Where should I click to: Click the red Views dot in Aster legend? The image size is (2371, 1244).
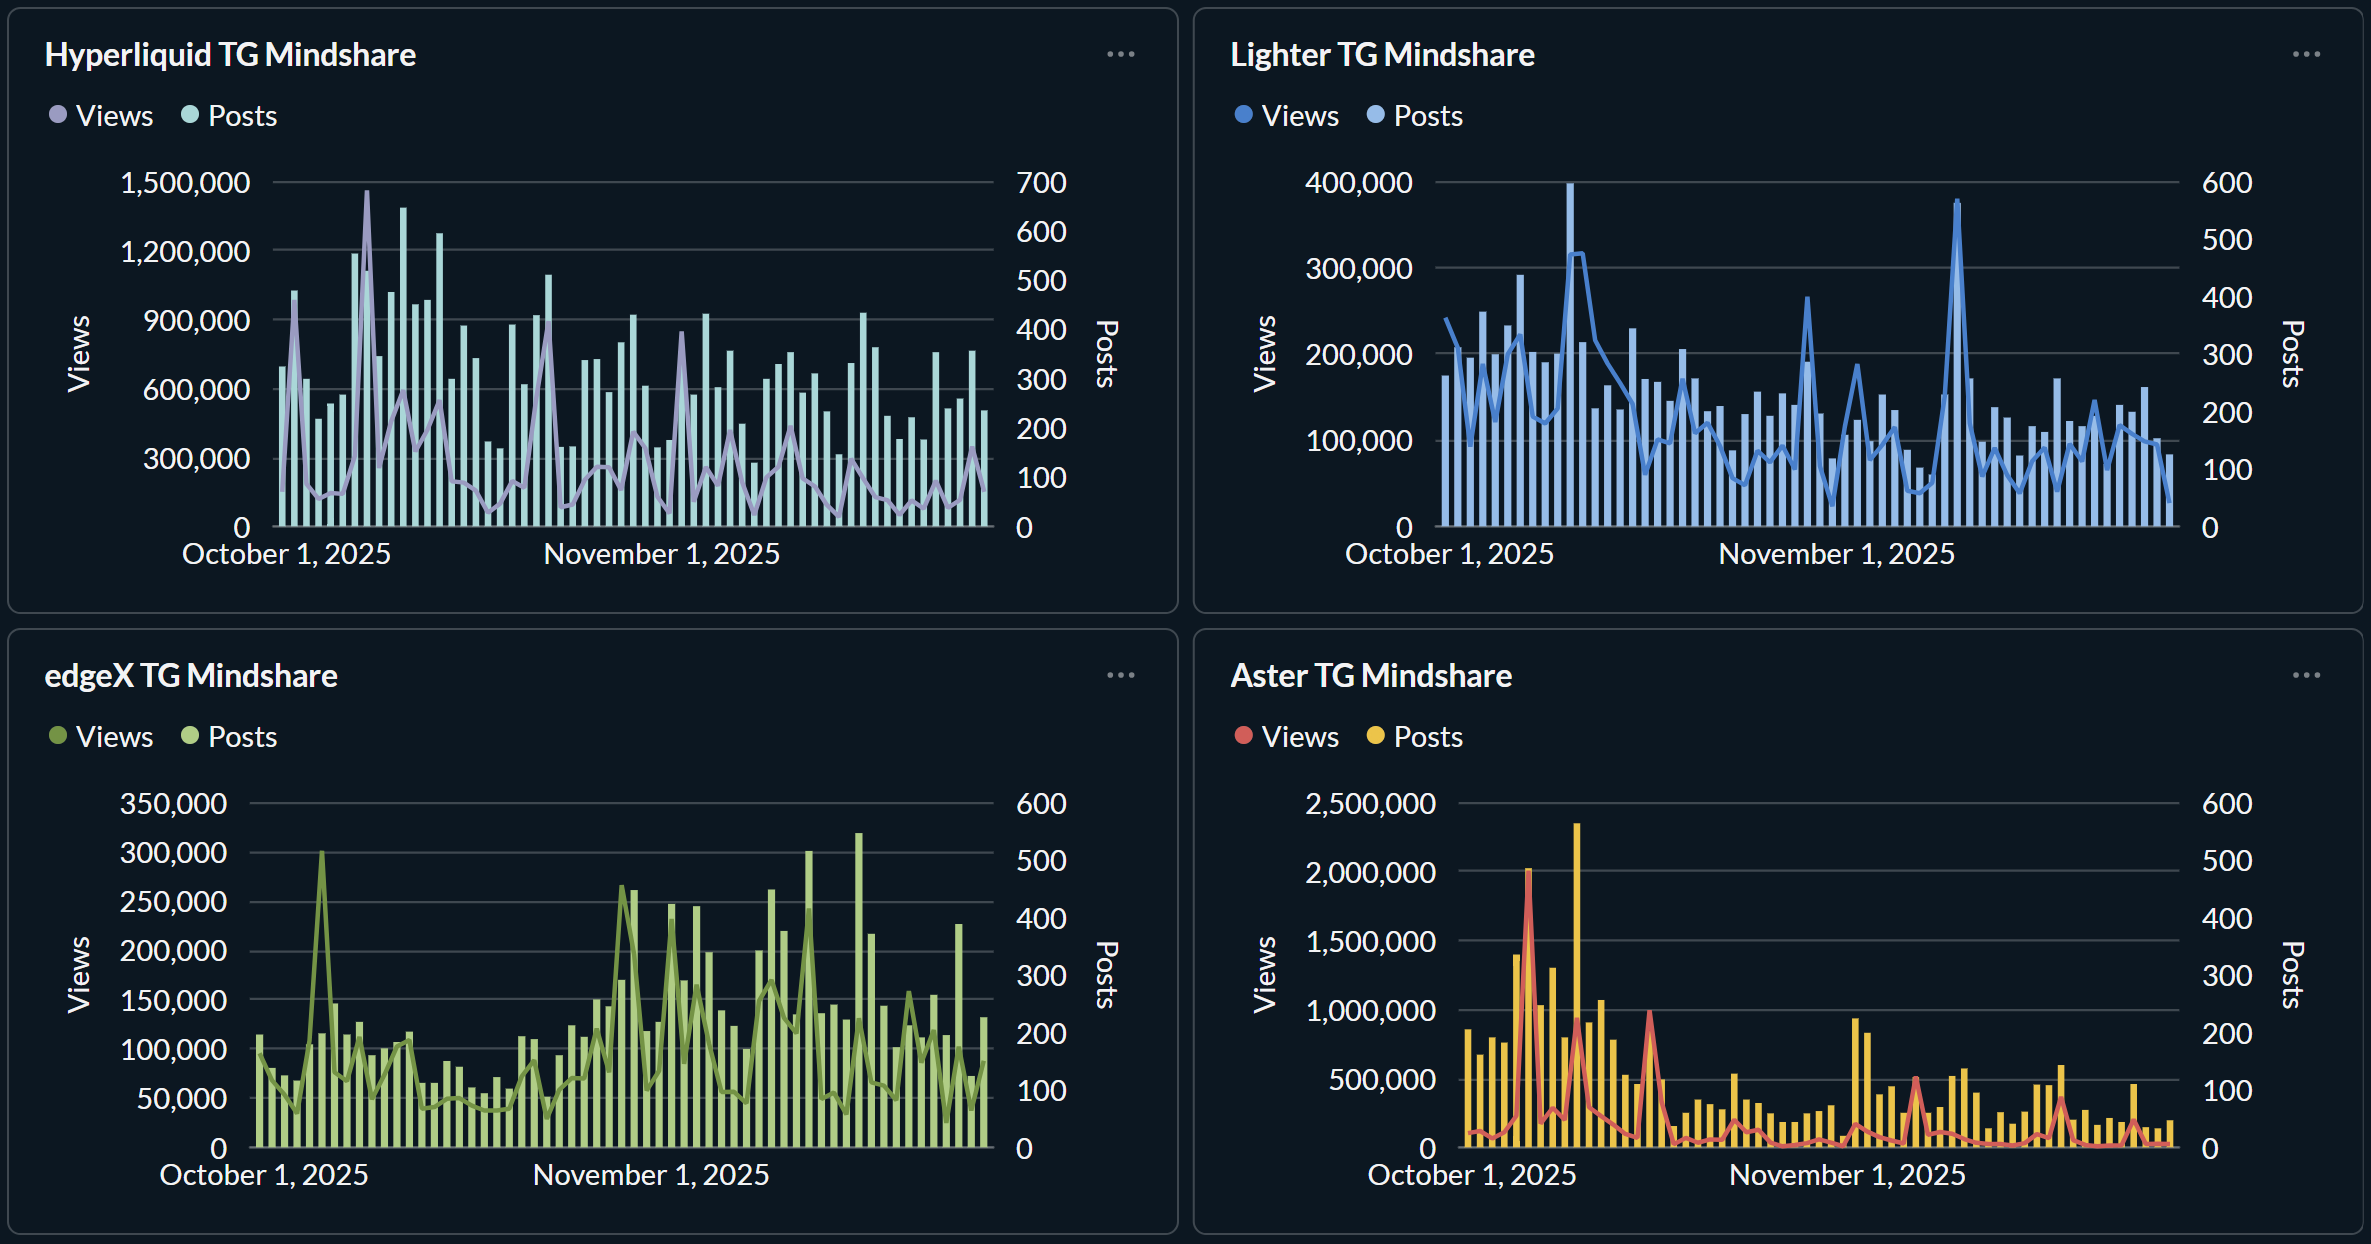(x=1243, y=736)
